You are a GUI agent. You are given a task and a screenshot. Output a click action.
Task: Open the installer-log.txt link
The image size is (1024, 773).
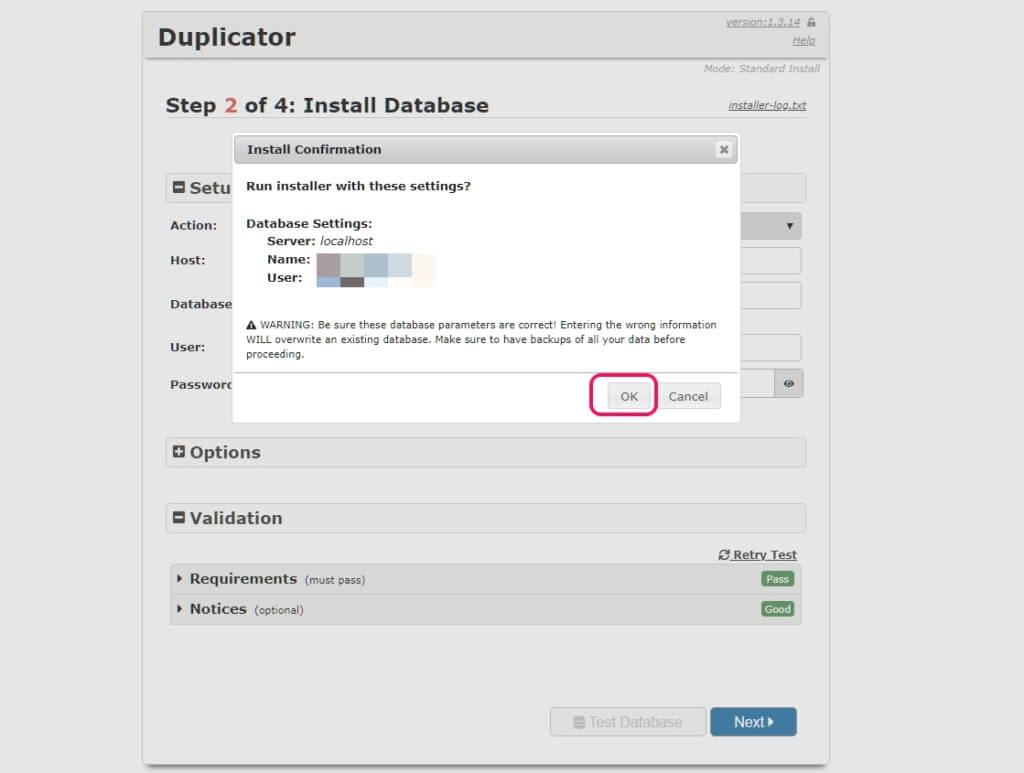[767, 105]
